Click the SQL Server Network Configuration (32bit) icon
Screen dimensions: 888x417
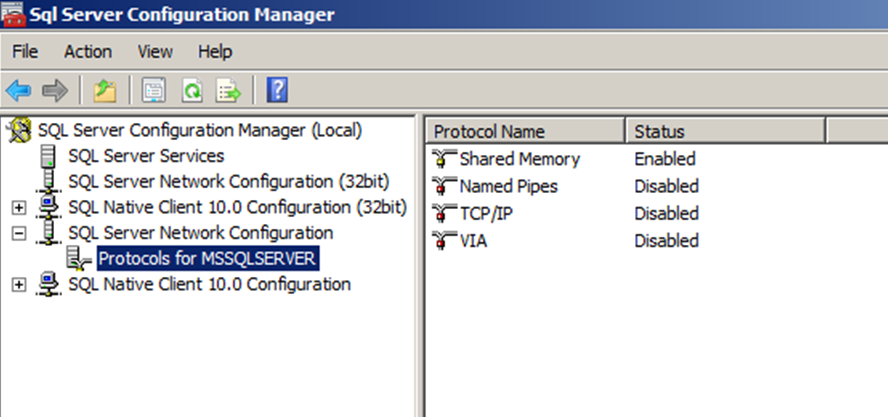pyautogui.click(x=49, y=181)
